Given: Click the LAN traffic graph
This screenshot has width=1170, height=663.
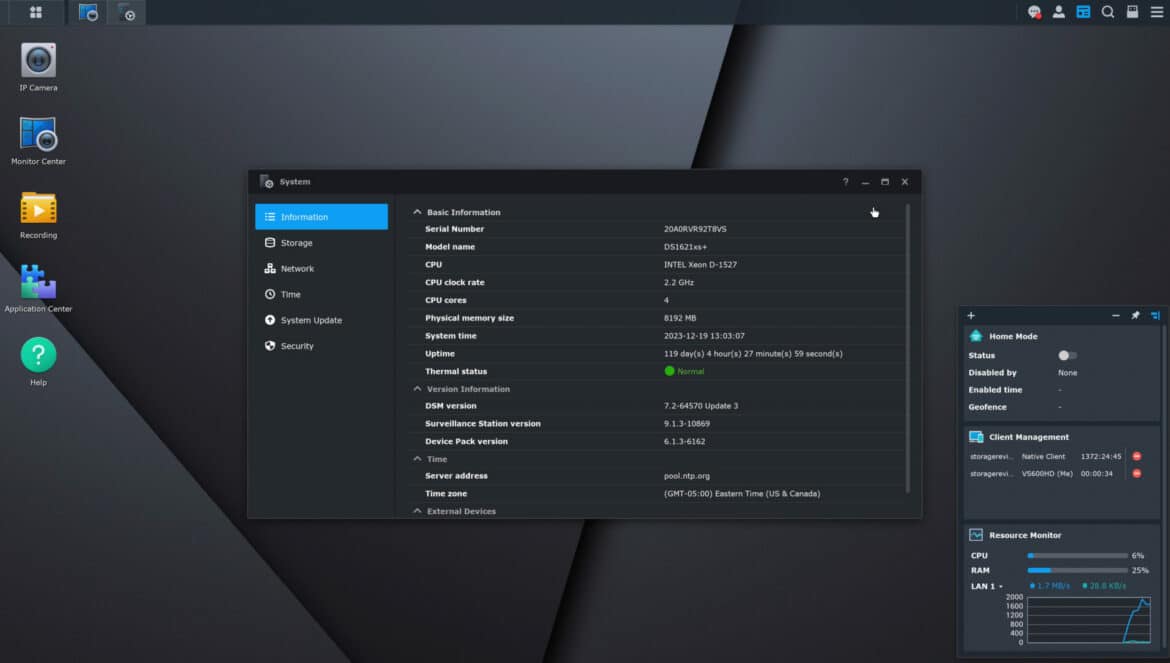Looking at the screenshot, I should coord(1089,620).
